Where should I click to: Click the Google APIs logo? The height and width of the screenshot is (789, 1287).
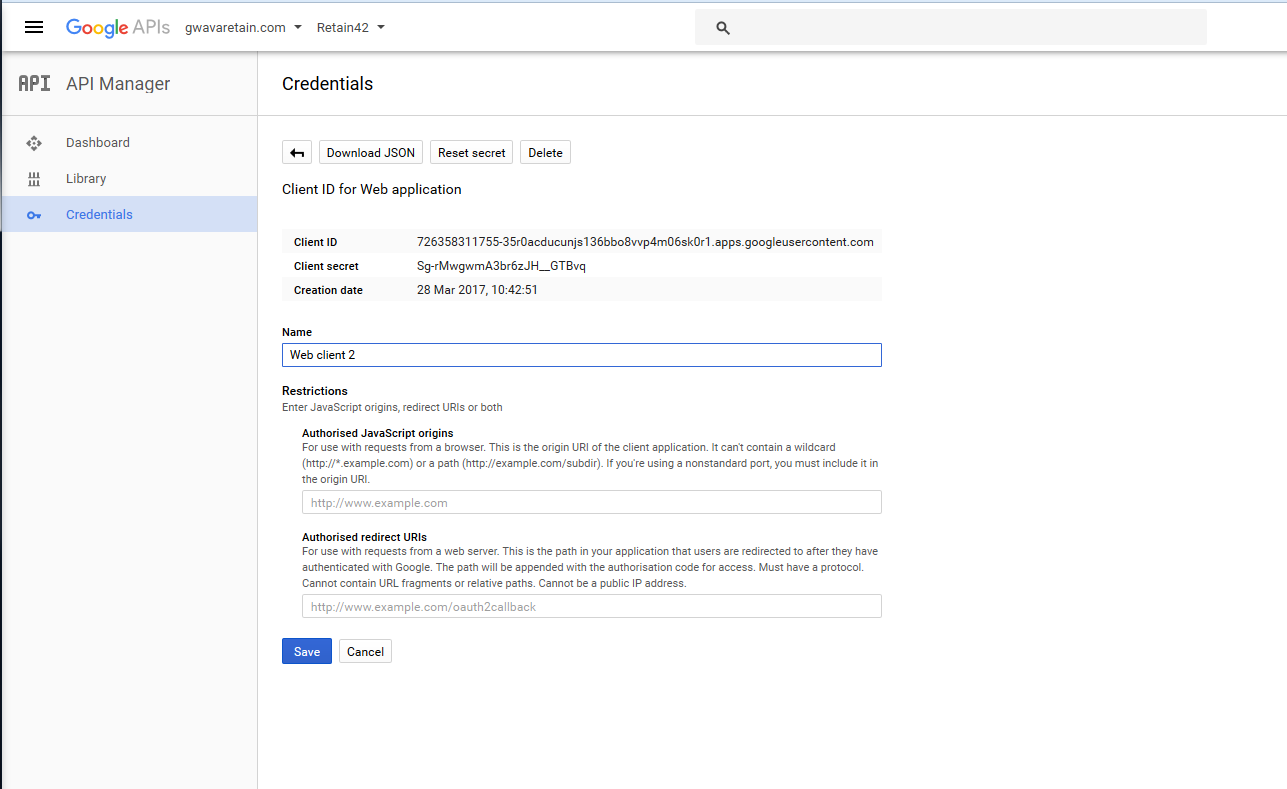pos(118,27)
